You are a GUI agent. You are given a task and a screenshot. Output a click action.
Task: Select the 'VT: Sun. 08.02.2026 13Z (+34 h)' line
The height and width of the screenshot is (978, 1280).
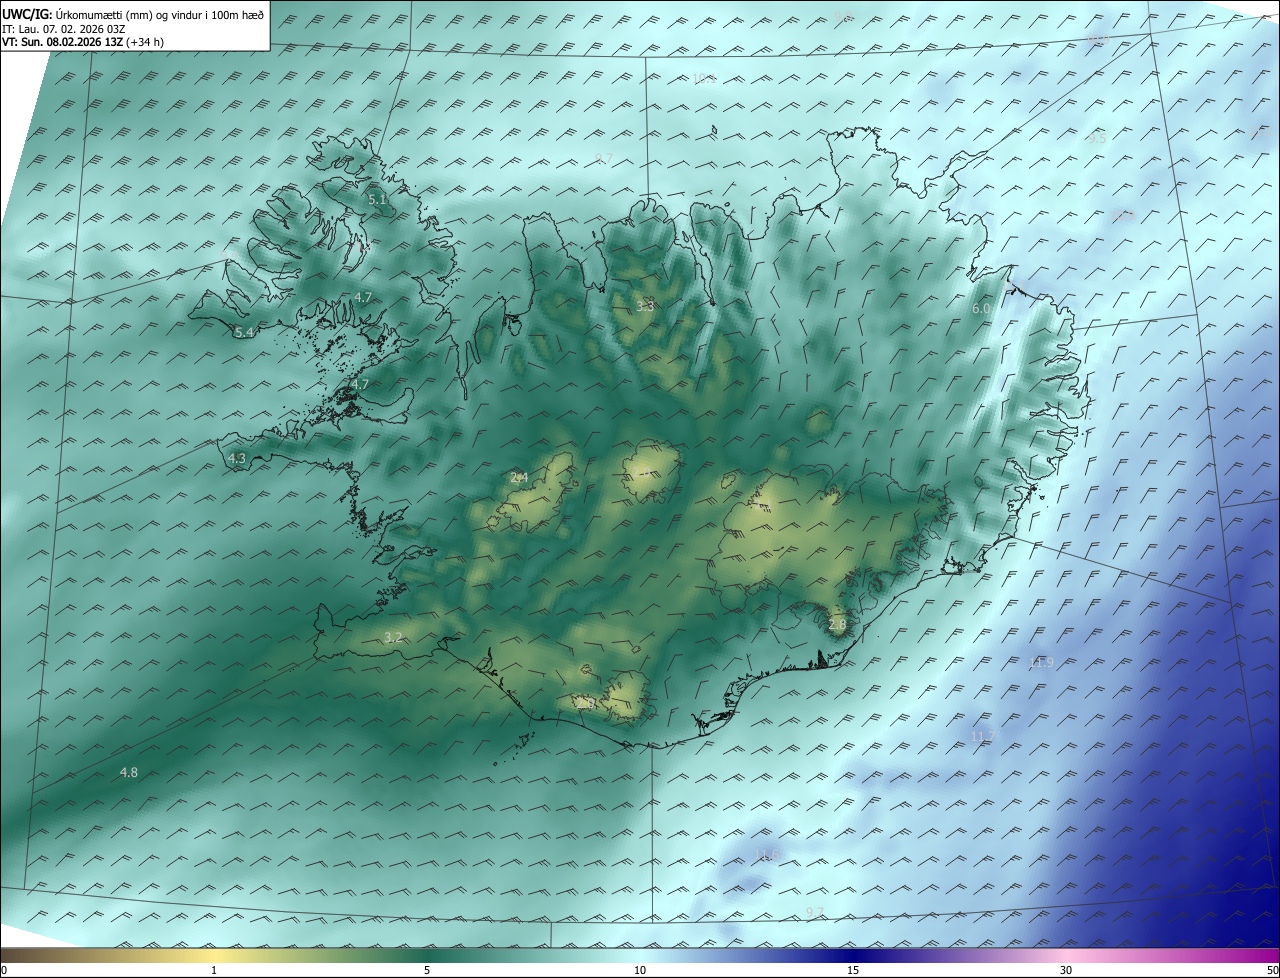coord(83,43)
